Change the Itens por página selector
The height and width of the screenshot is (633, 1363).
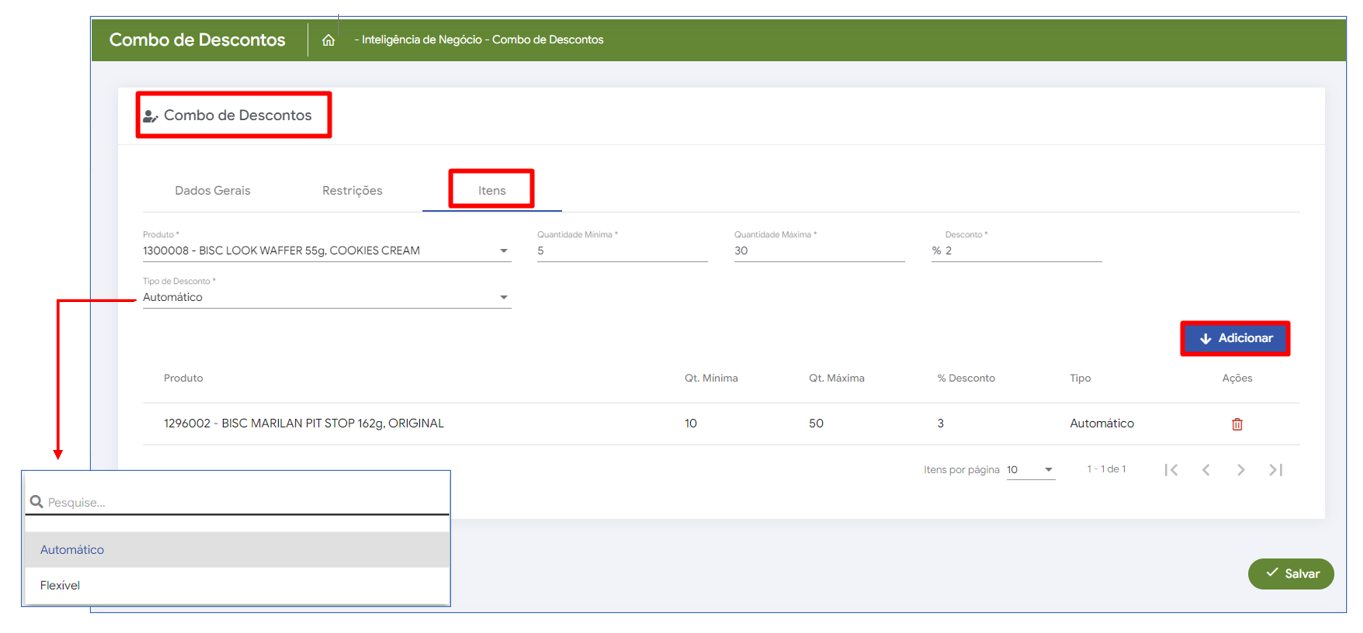[x=1030, y=470]
